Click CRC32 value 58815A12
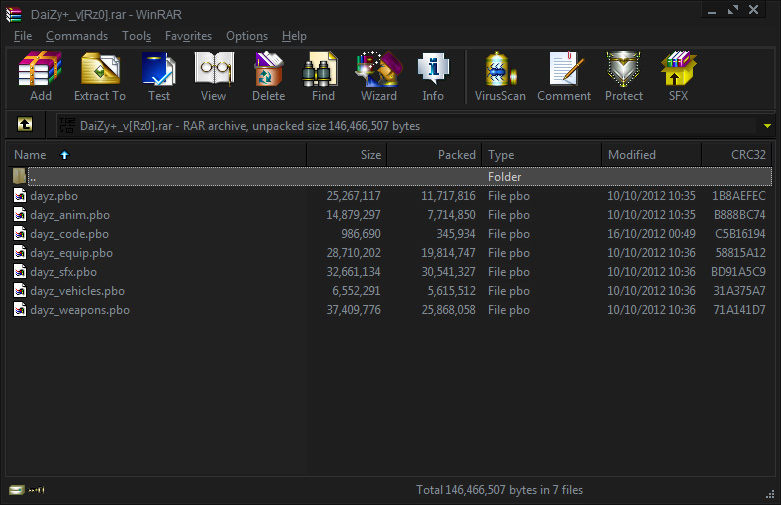This screenshot has width=781, height=505. coord(740,253)
